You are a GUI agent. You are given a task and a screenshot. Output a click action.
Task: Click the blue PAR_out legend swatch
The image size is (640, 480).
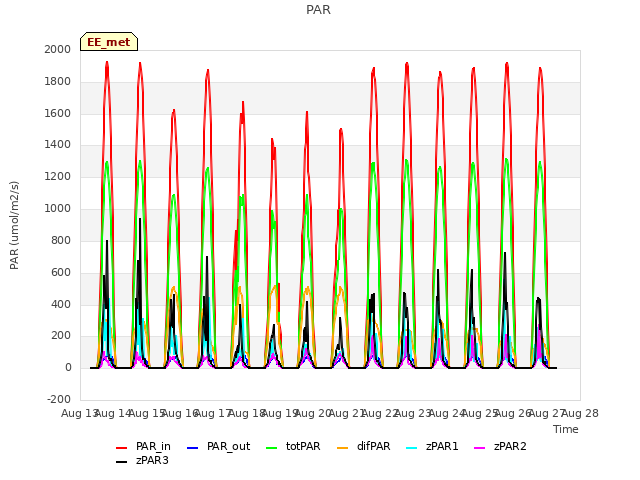point(192,448)
